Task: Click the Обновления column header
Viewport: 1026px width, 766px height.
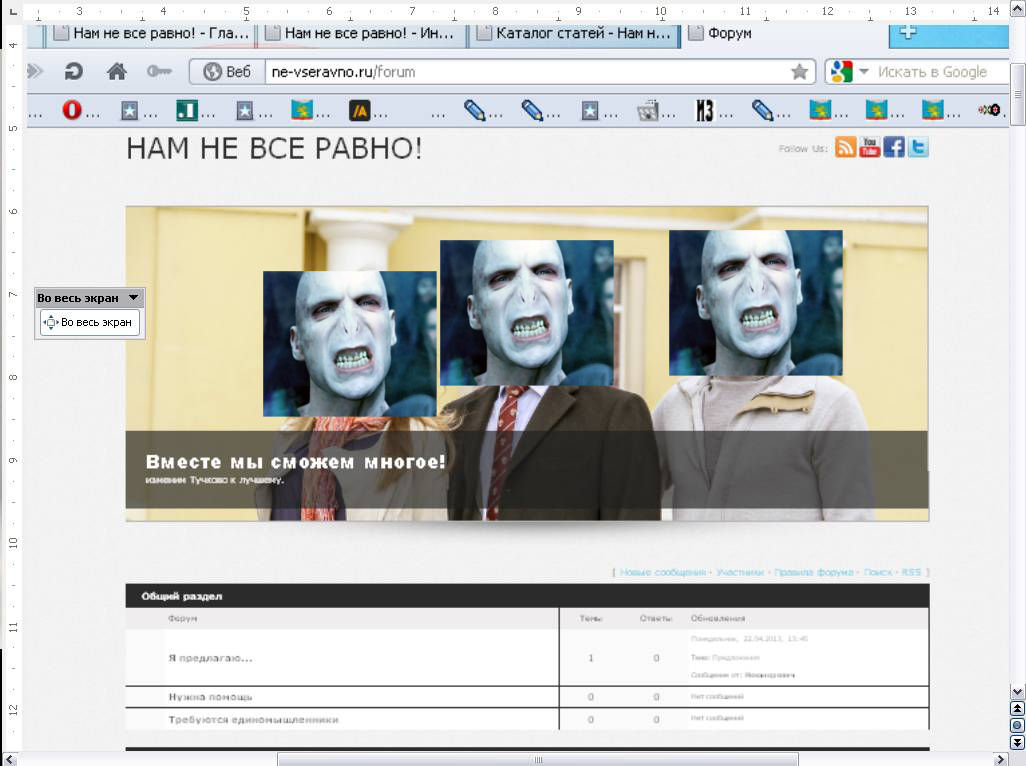Action: click(718, 618)
